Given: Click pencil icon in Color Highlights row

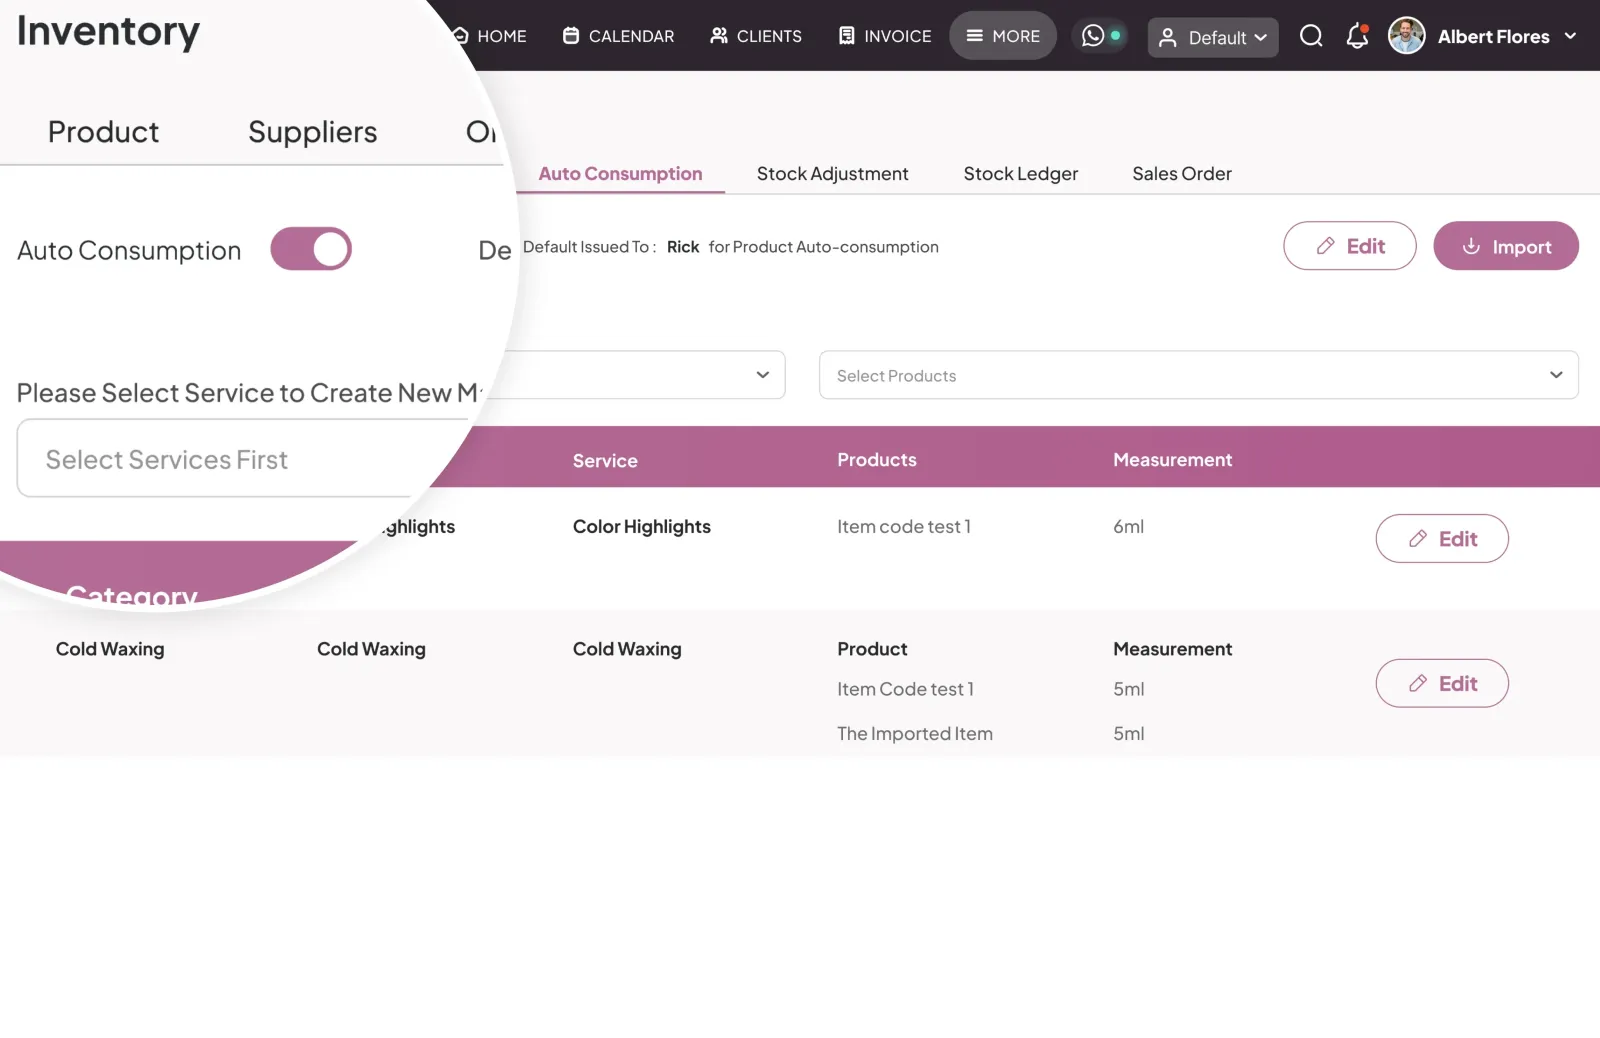Looking at the screenshot, I should coord(1418,539).
